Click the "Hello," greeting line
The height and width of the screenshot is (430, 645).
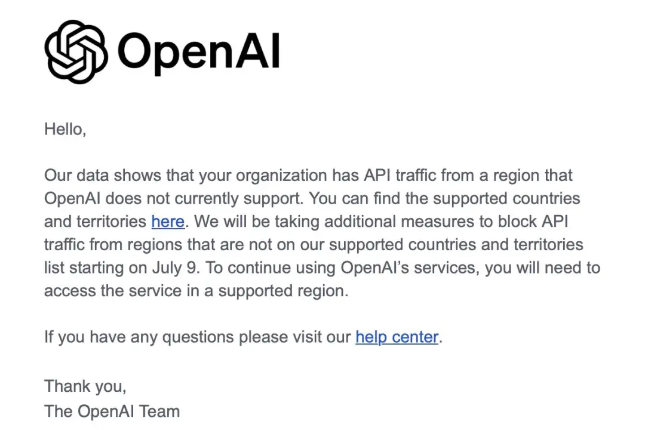point(65,129)
